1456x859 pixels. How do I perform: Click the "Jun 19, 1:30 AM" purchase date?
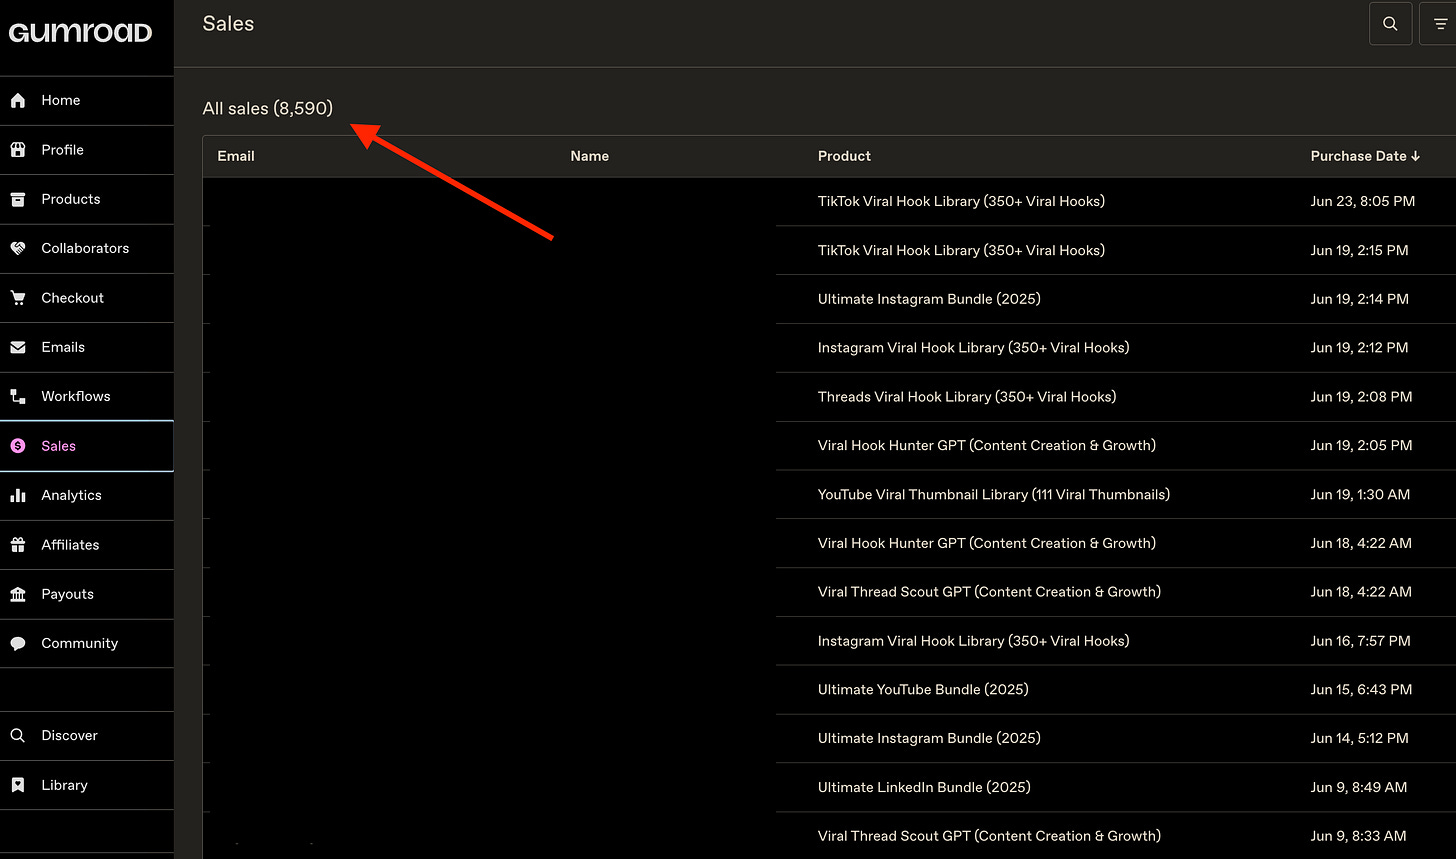coord(1360,494)
